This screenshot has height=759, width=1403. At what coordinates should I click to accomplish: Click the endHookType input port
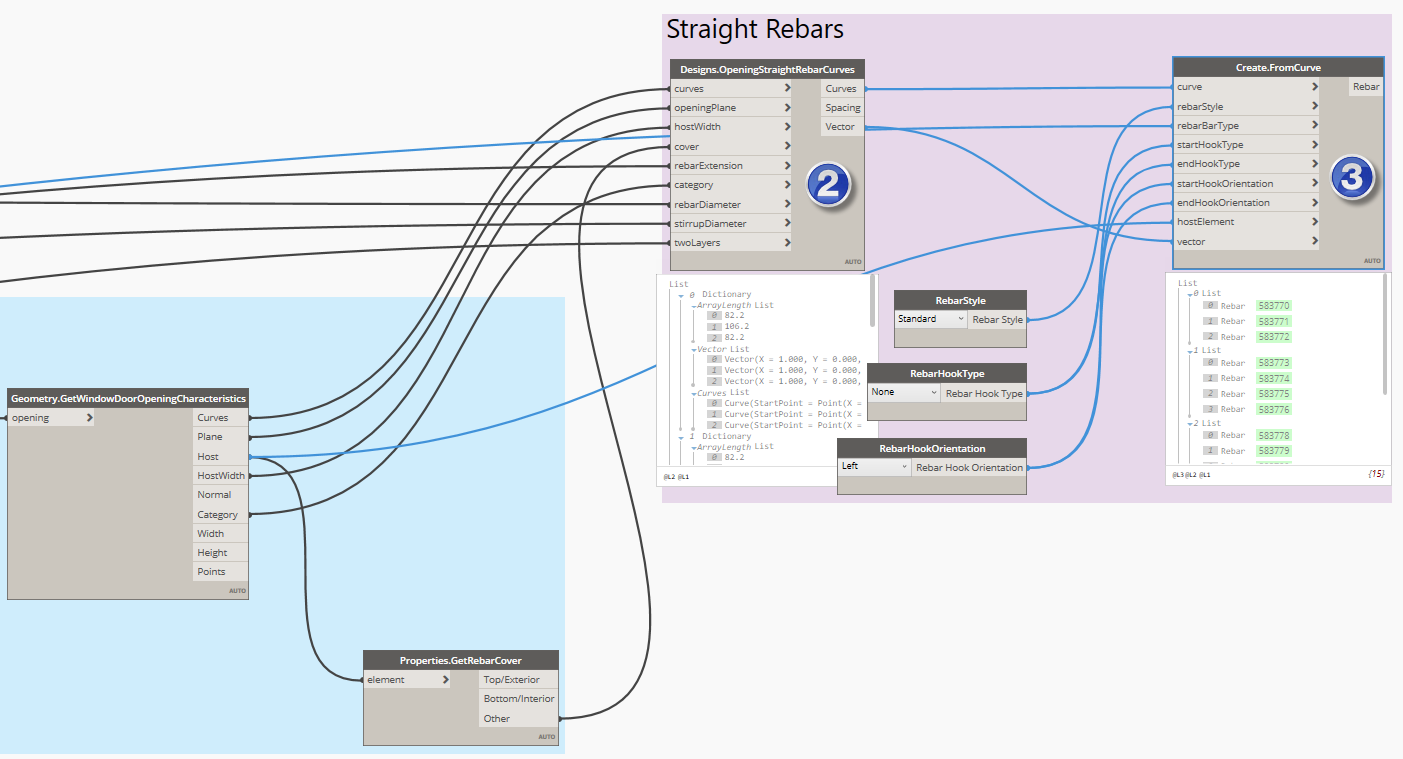tap(1246, 164)
